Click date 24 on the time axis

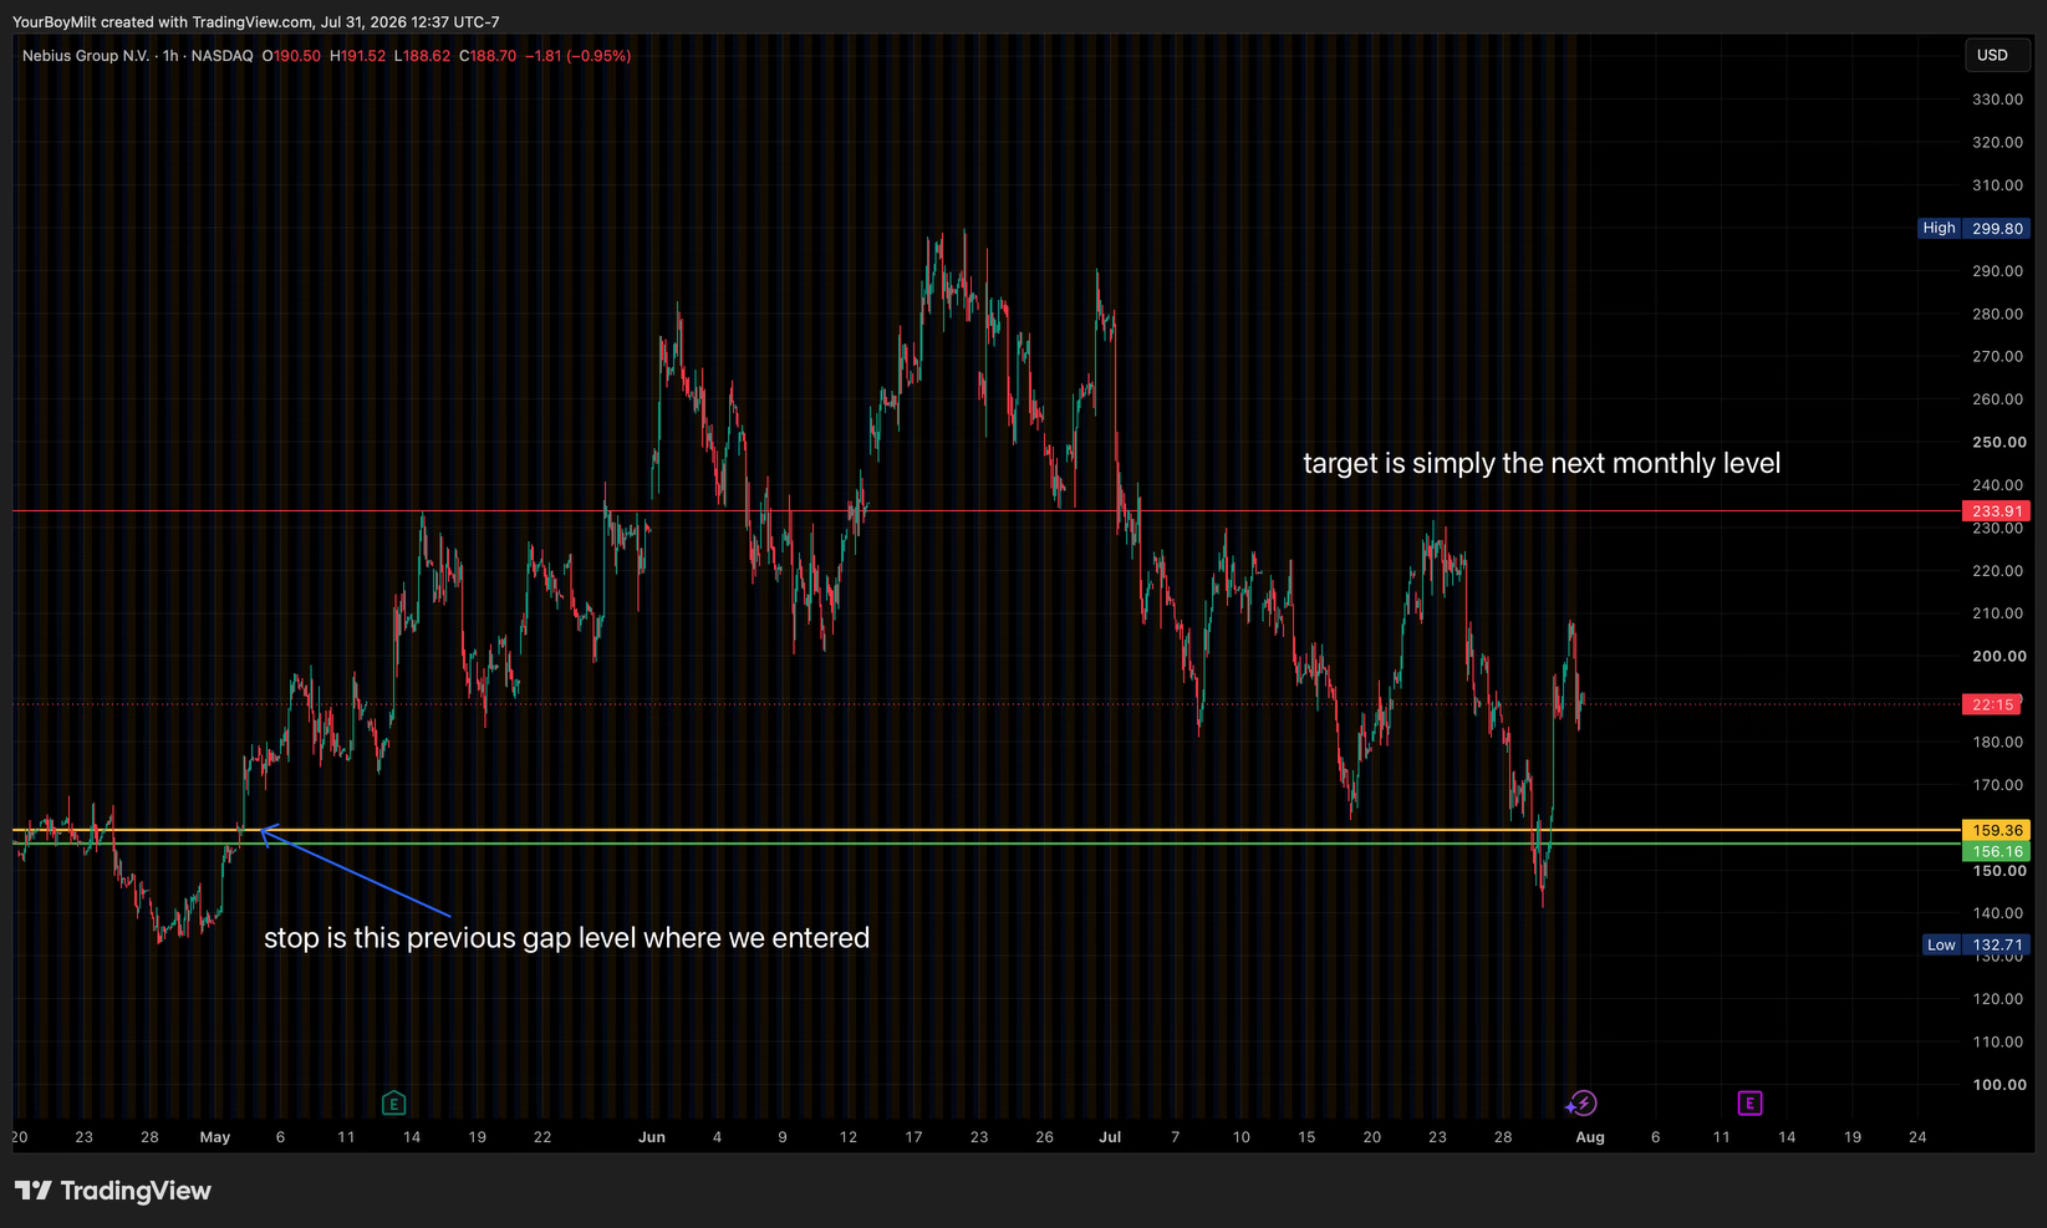(x=1917, y=1137)
